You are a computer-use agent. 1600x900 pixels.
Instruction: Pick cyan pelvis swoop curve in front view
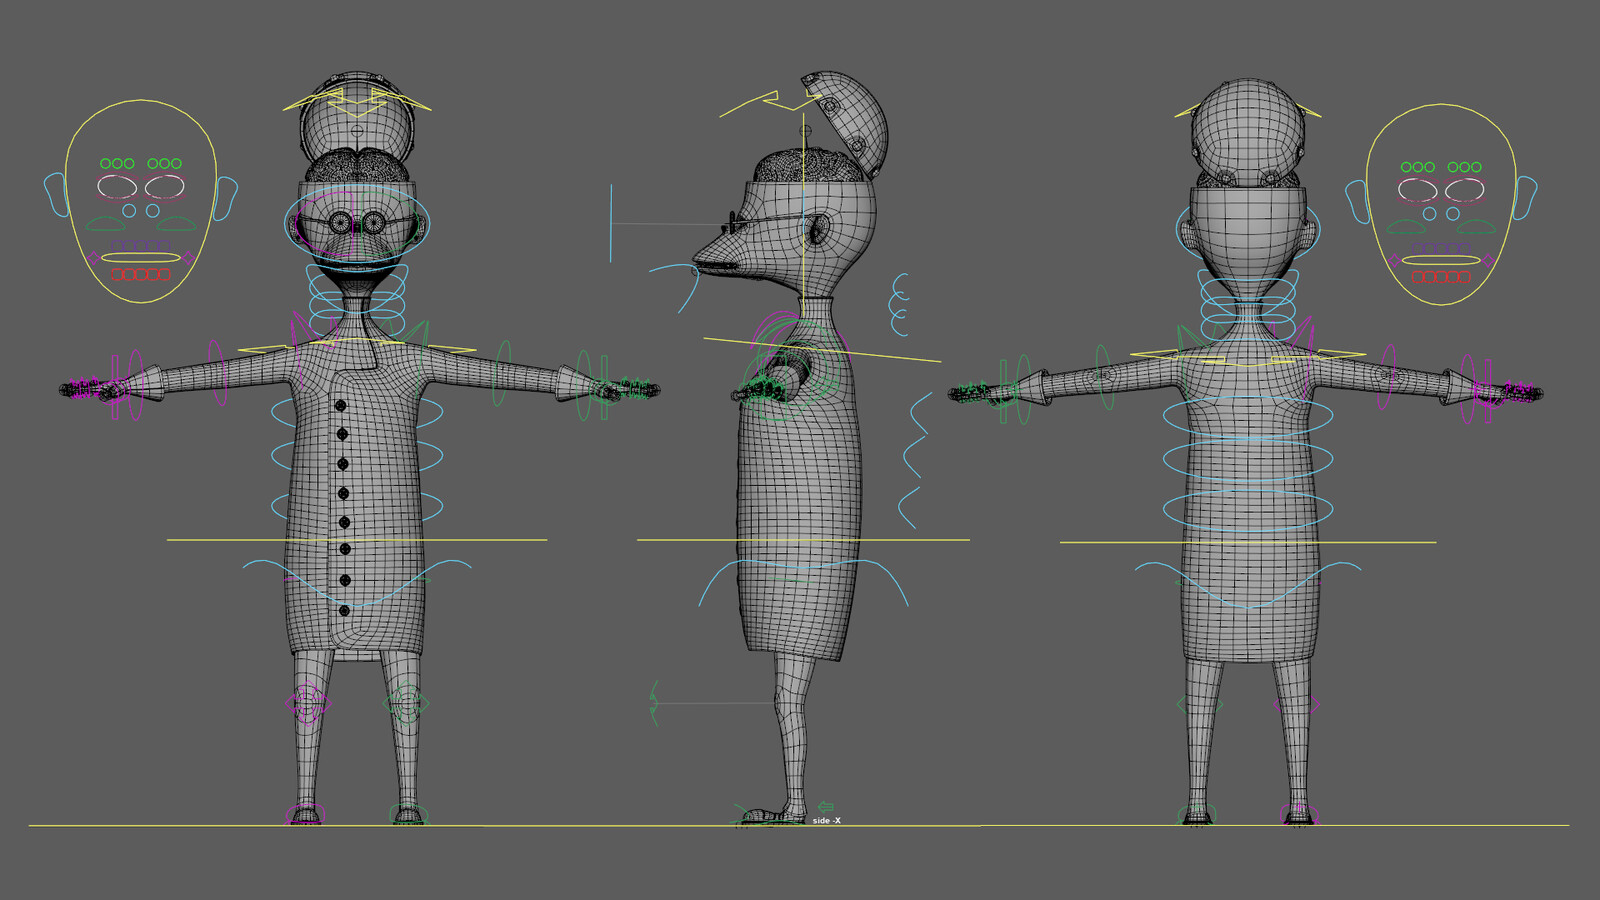click(x=357, y=583)
